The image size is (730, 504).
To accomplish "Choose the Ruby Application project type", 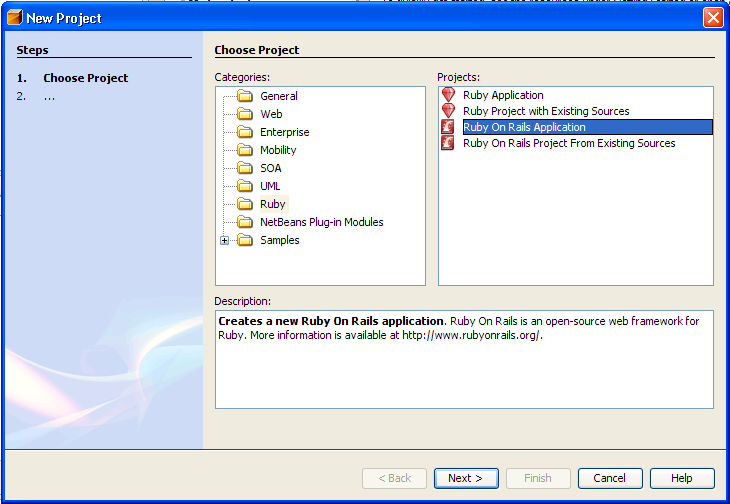I will (503, 95).
